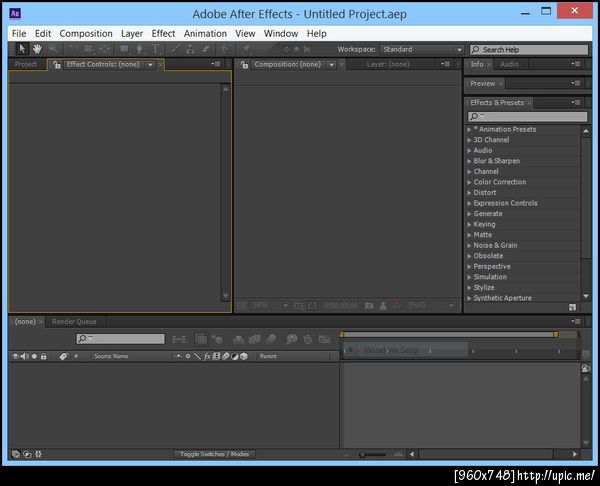Open Effects & Presets panel options menu
The width and height of the screenshot is (600, 486).
[576, 103]
